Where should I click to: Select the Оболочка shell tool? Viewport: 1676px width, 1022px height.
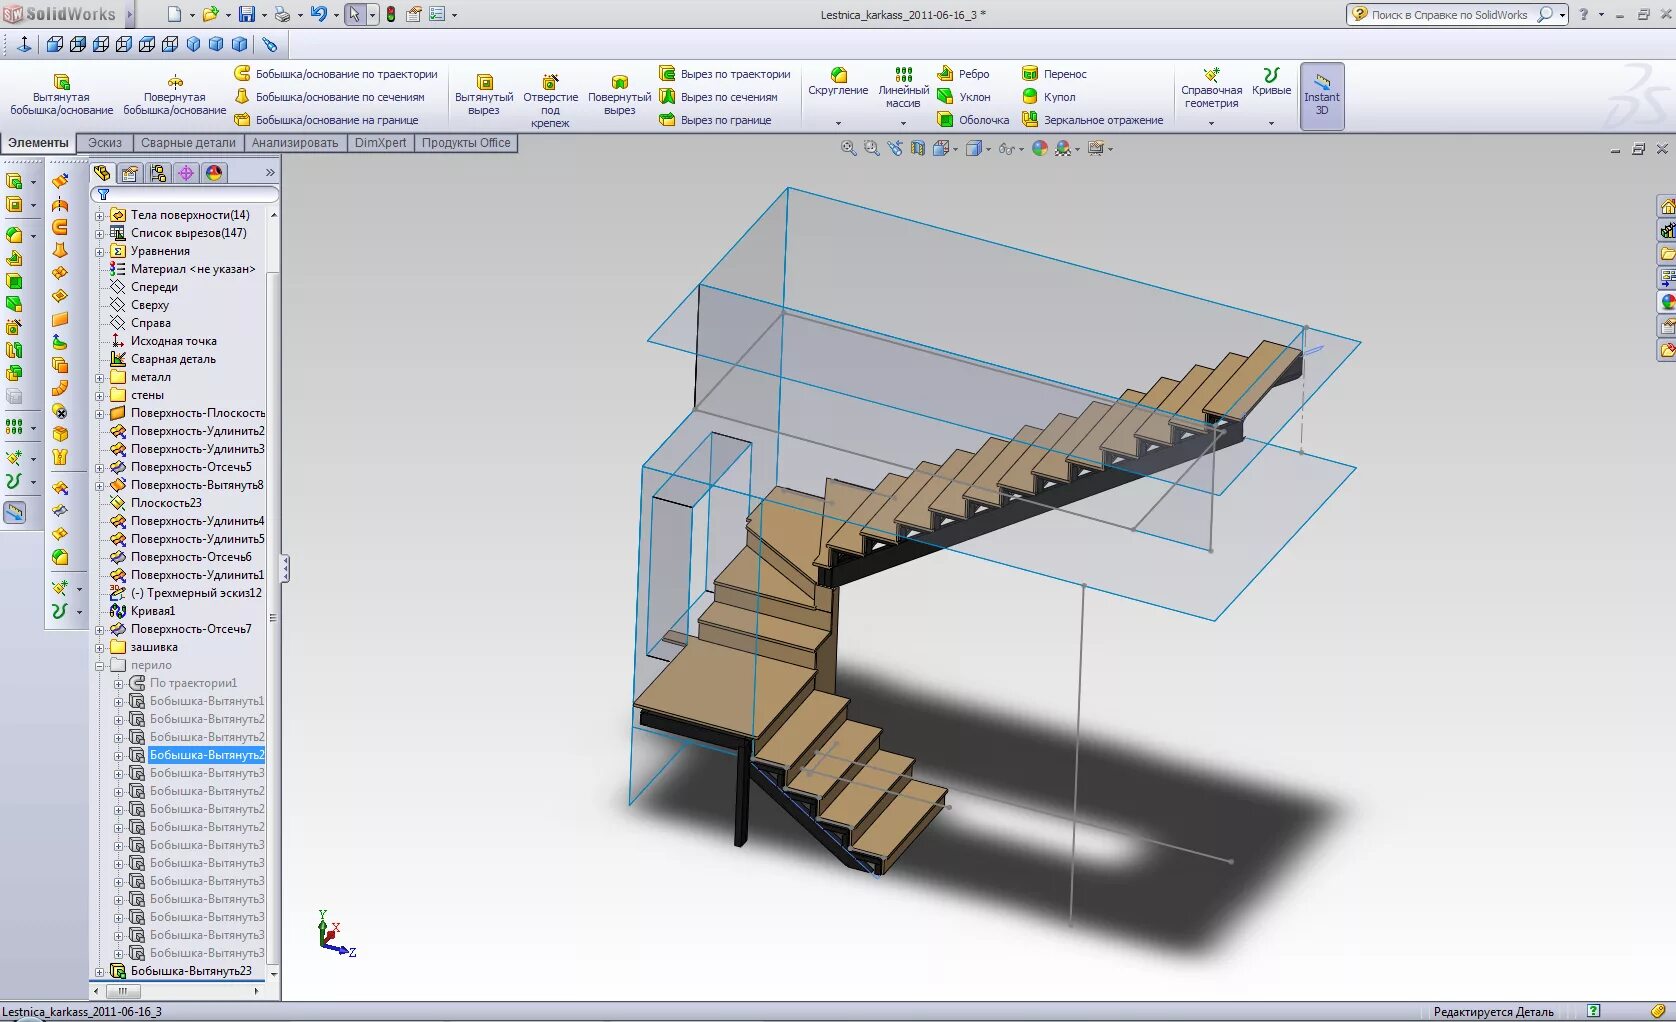click(x=972, y=120)
